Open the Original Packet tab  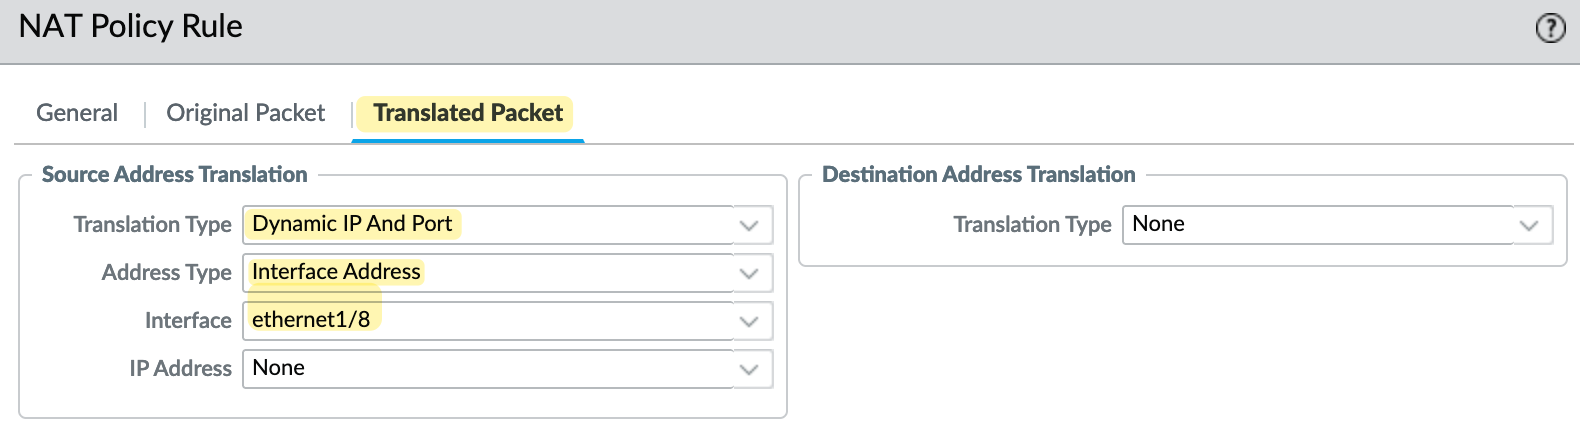[x=245, y=113]
